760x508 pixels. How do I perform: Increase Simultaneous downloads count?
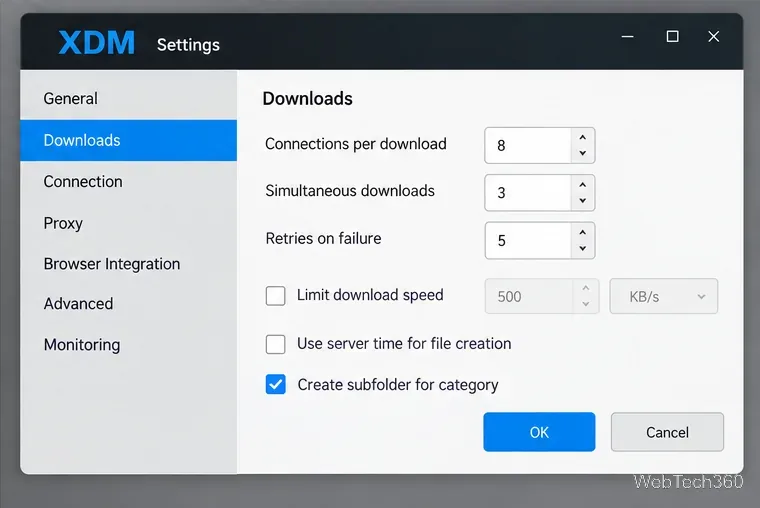583,185
